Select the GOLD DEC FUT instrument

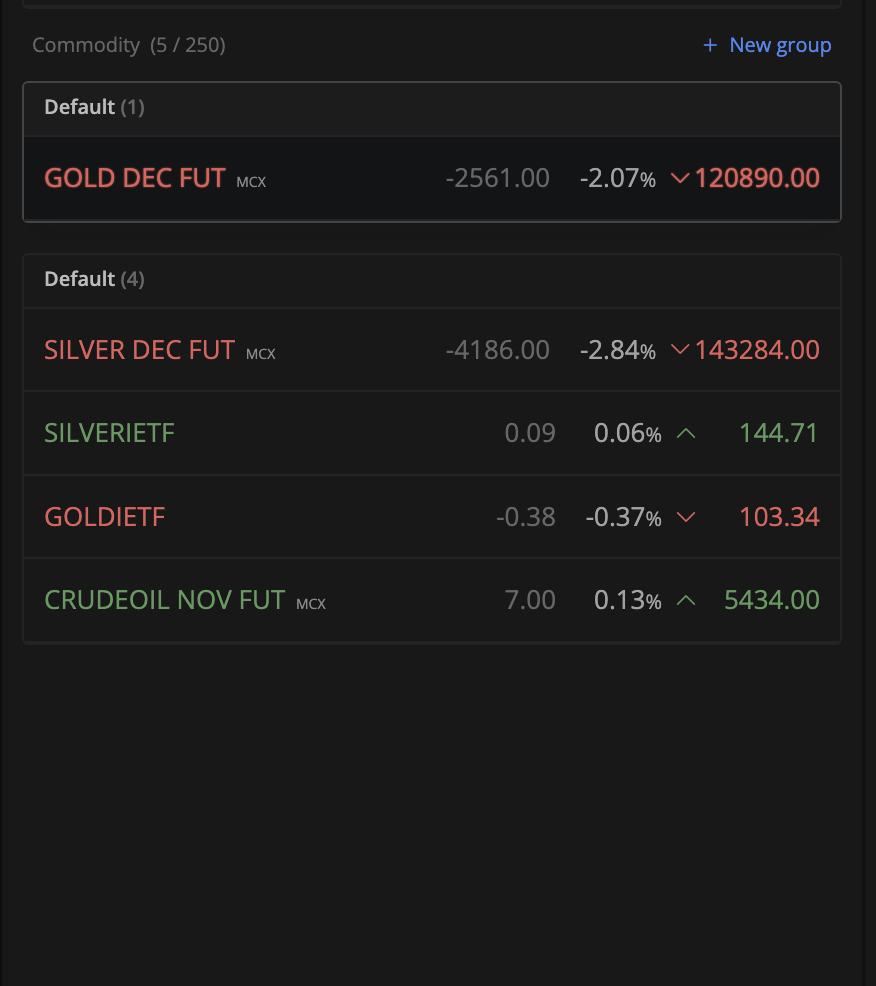coord(134,179)
